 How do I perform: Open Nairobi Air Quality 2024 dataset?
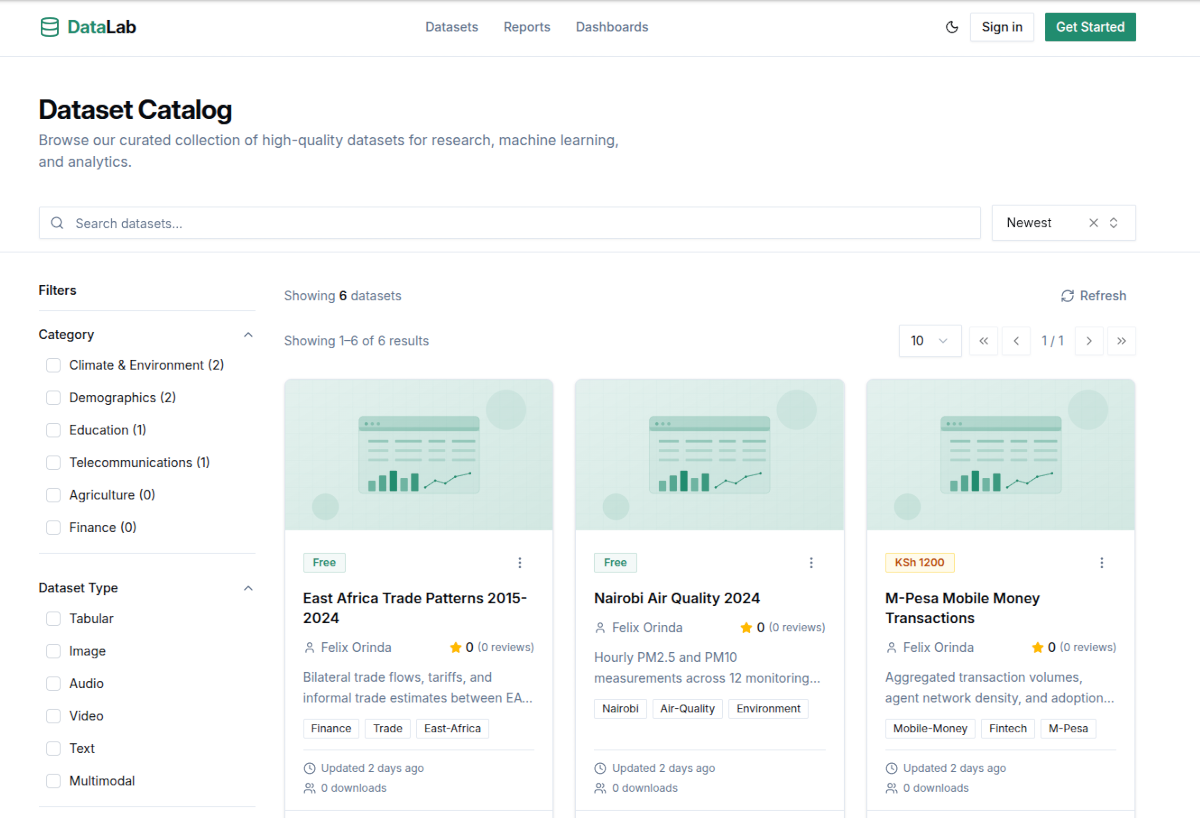pos(677,598)
